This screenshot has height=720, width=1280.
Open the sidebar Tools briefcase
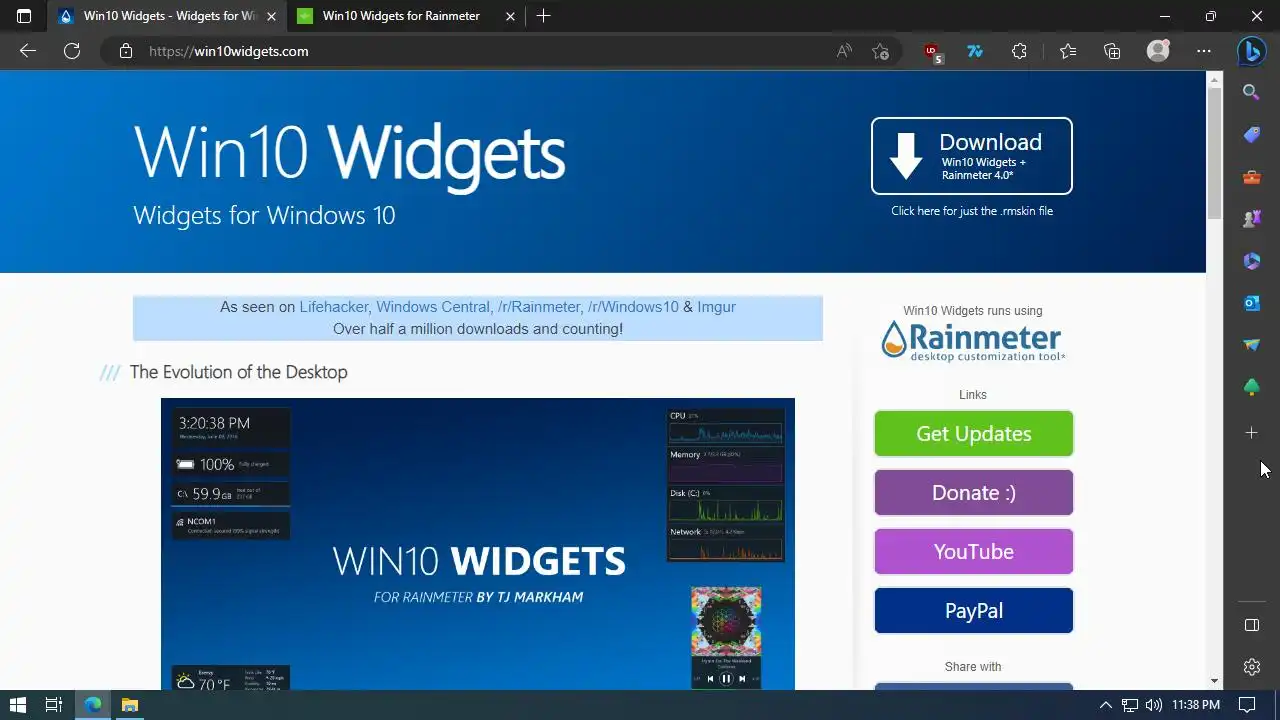1251,177
